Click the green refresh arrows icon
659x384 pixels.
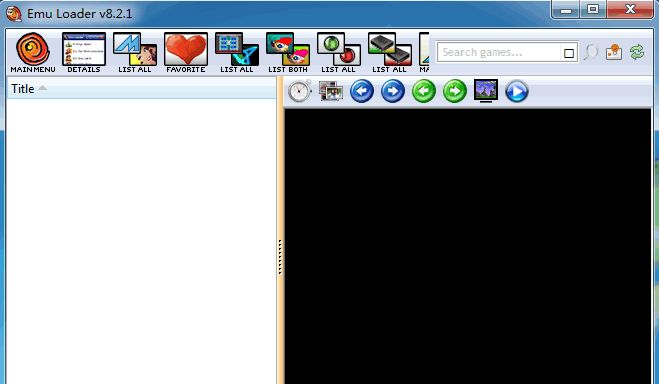pos(637,52)
